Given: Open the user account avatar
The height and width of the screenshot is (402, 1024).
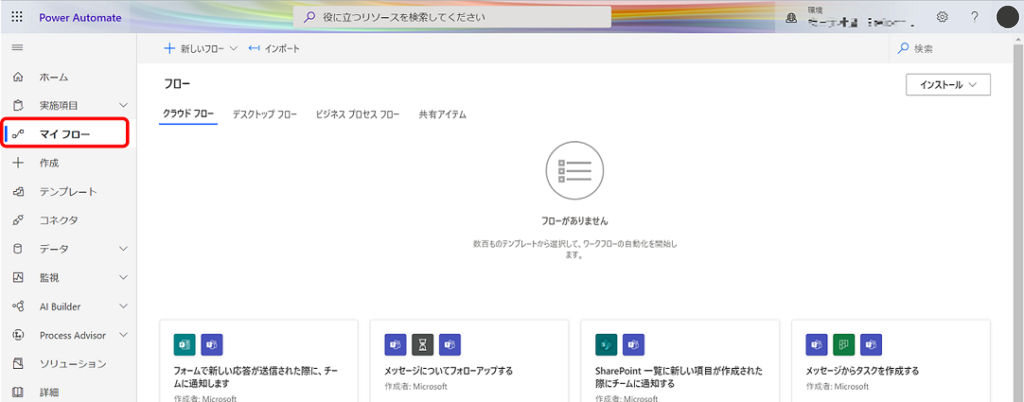Looking at the screenshot, I should coord(1008,17).
